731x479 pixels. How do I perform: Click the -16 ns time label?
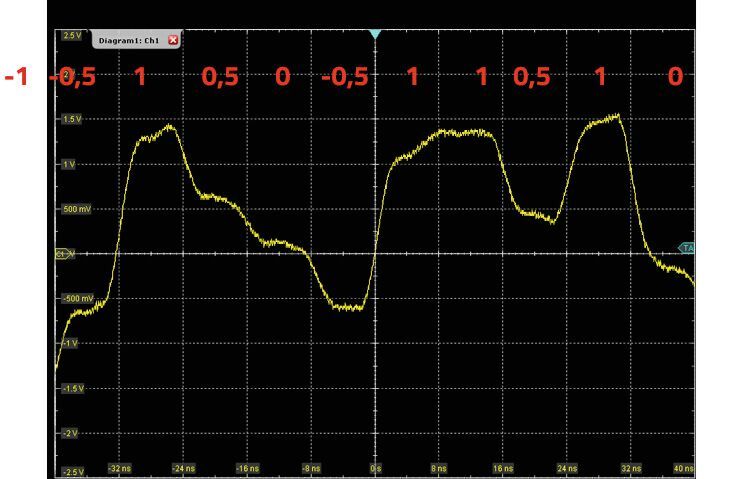(248, 468)
